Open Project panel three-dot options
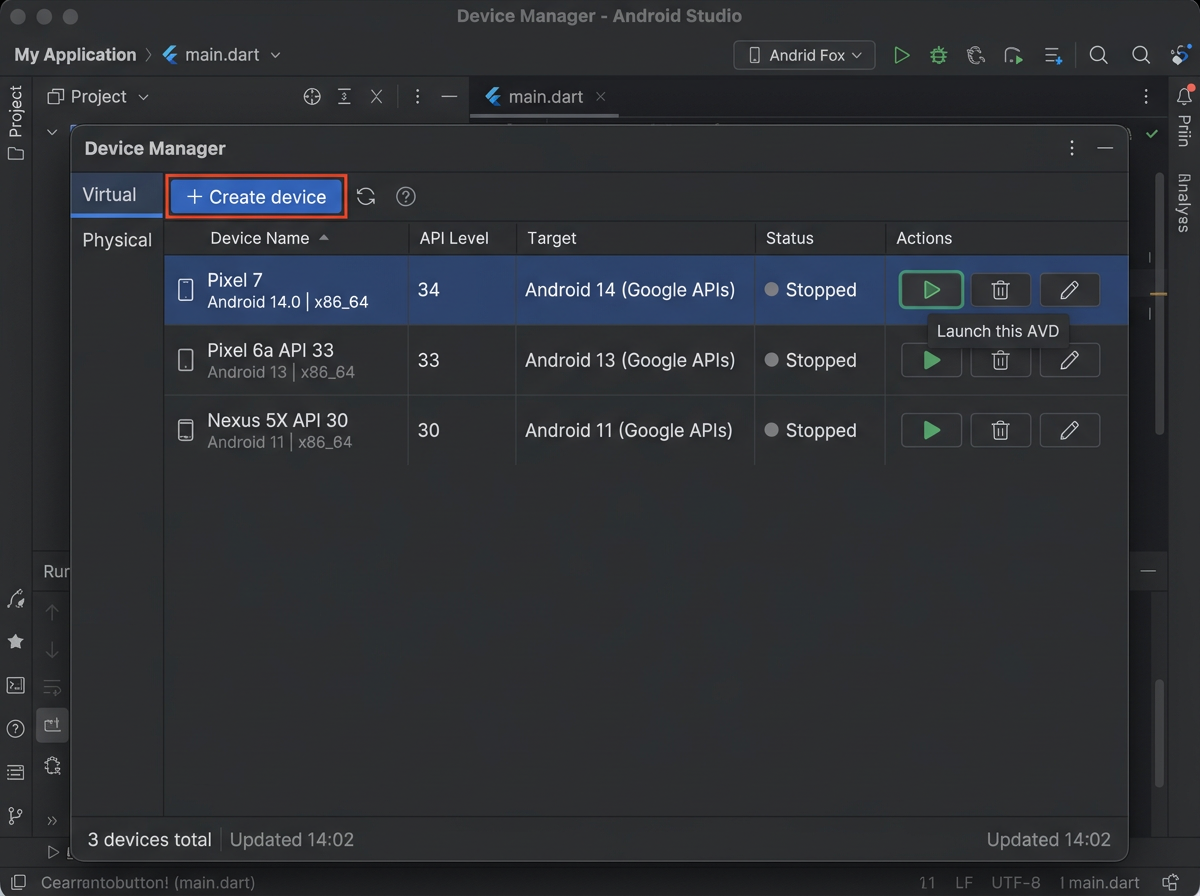Image resolution: width=1200 pixels, height=896 pixels. (x=417, y=97)
